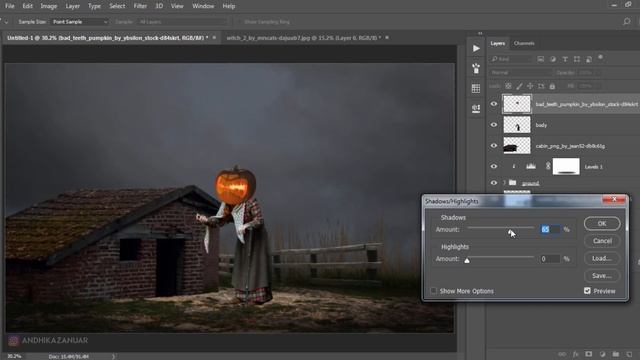
Task: Filter layers by smart object icon
Action: tap(589, 59)
